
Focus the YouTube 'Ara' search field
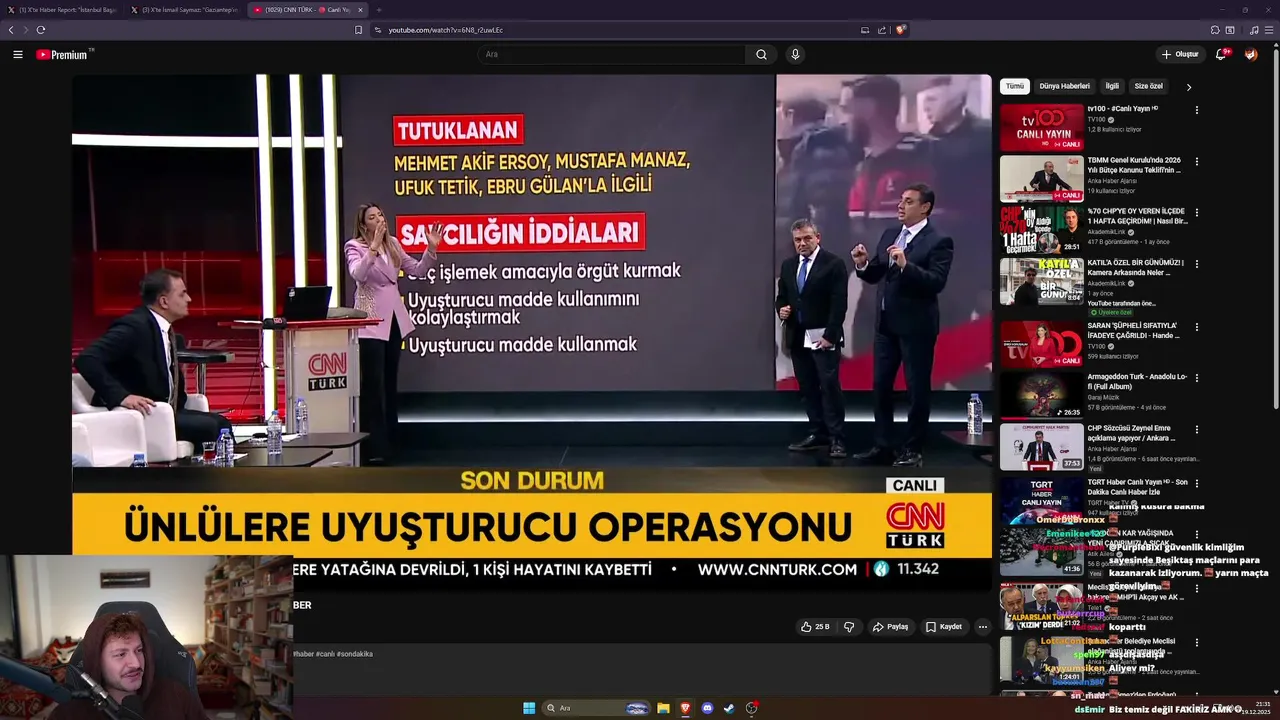611,54
